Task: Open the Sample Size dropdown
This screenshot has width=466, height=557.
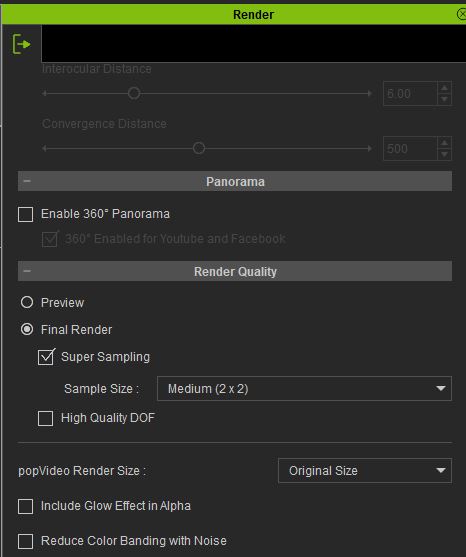Action: (304, 389)
